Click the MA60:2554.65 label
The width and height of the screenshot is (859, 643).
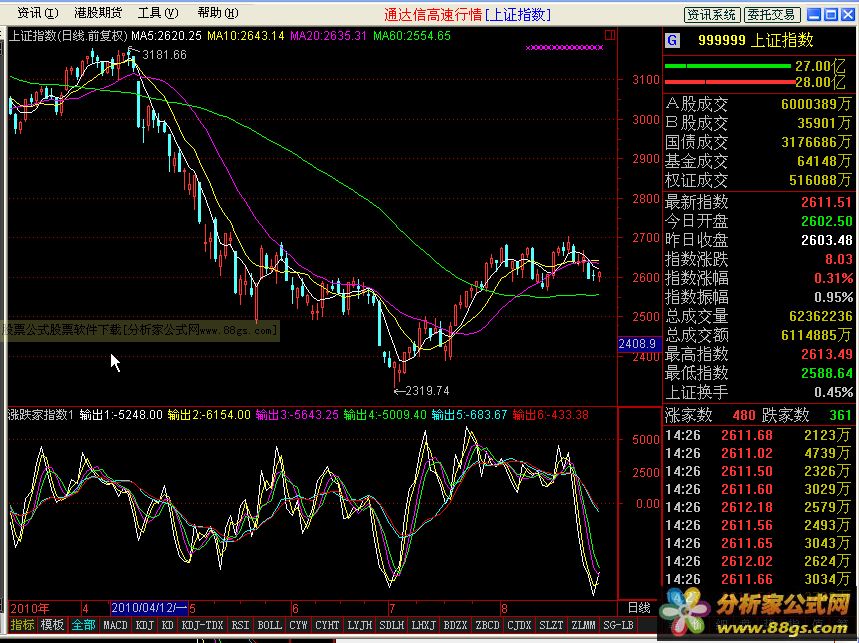[412, 36]
